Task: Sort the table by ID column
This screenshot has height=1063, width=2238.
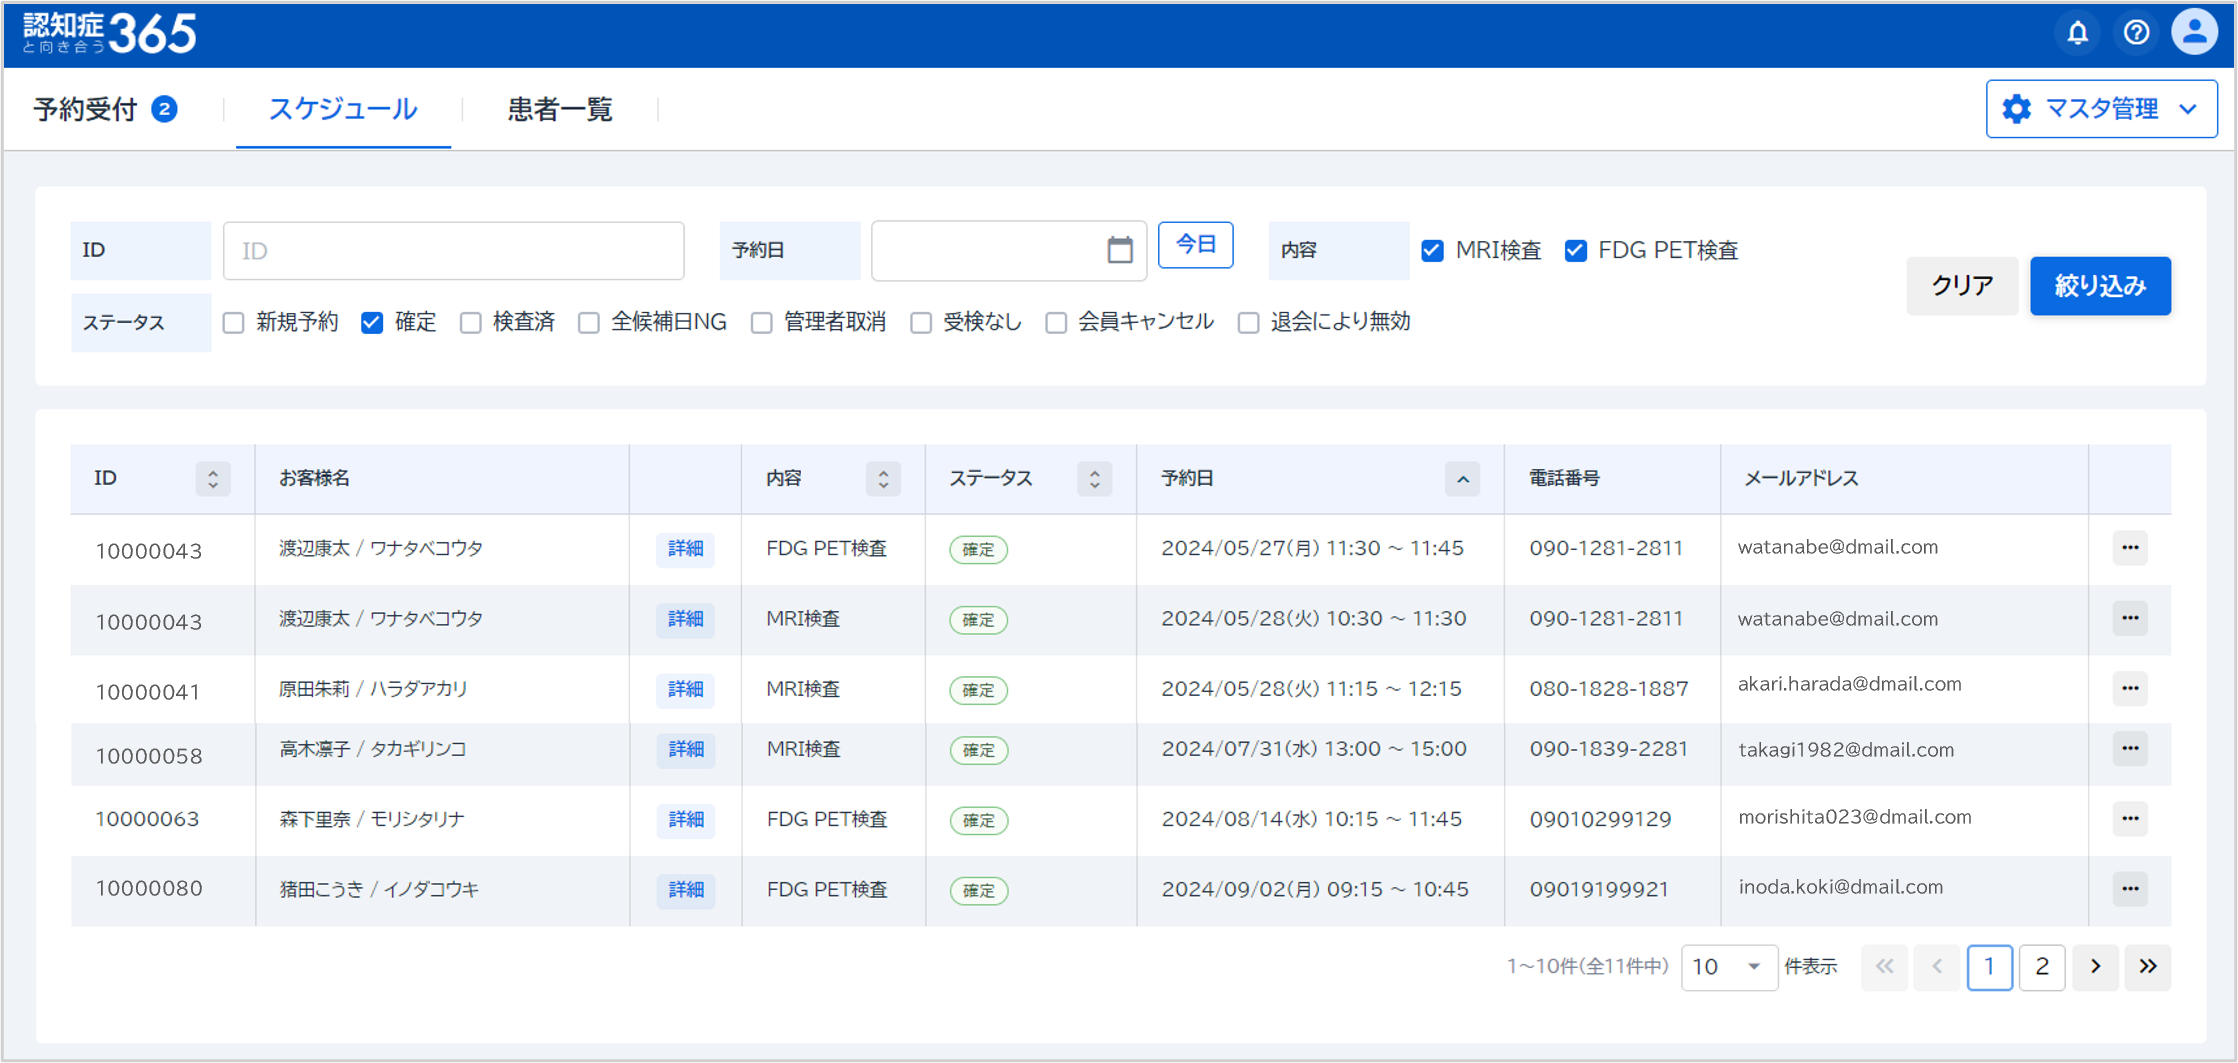Action: pos(212,479)
